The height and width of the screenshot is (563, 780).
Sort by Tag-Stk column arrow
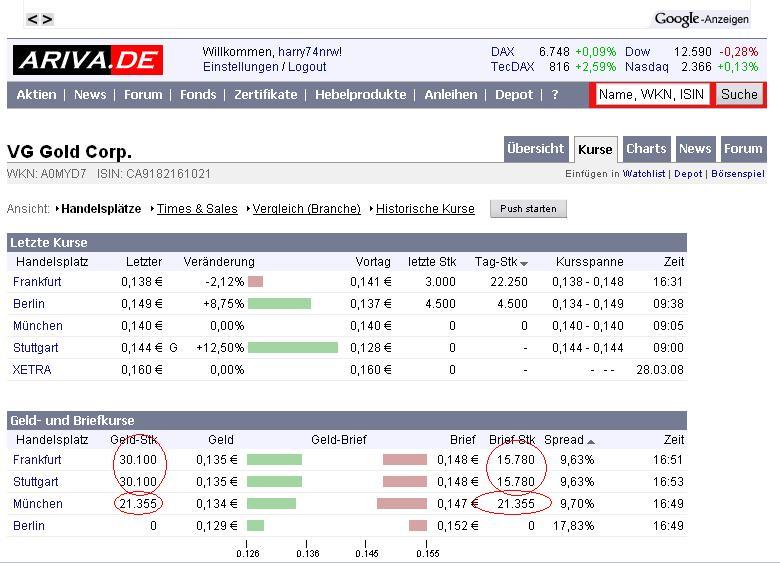pyautogui.click(x=524, y=264)
